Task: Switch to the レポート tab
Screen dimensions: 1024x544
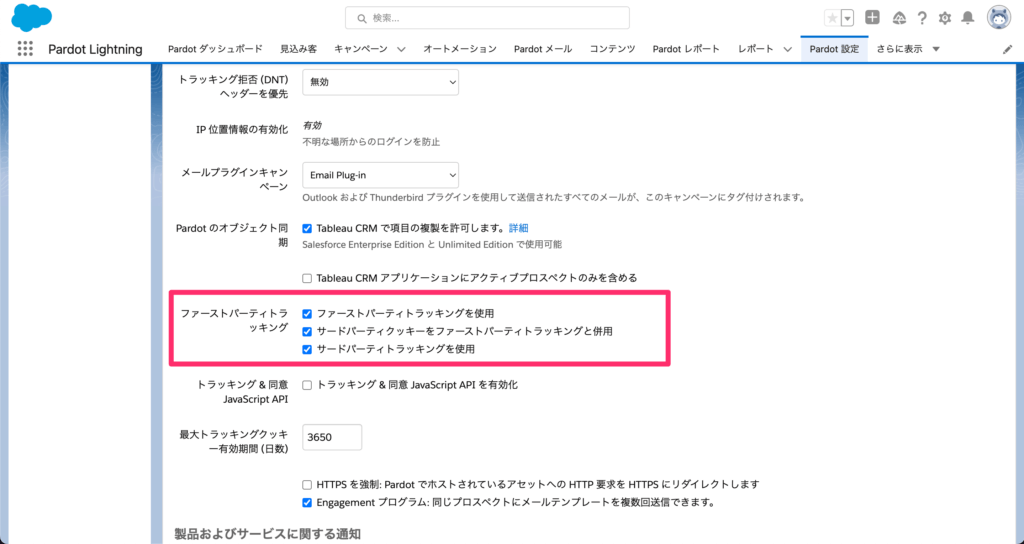Action: pos(756,49)
